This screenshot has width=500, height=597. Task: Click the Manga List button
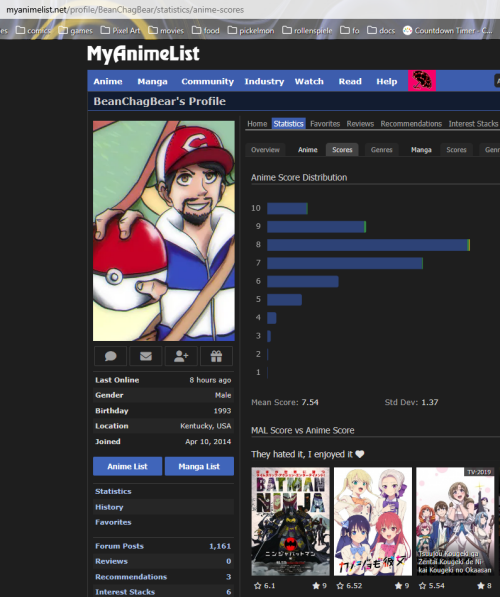coord(199,466)
